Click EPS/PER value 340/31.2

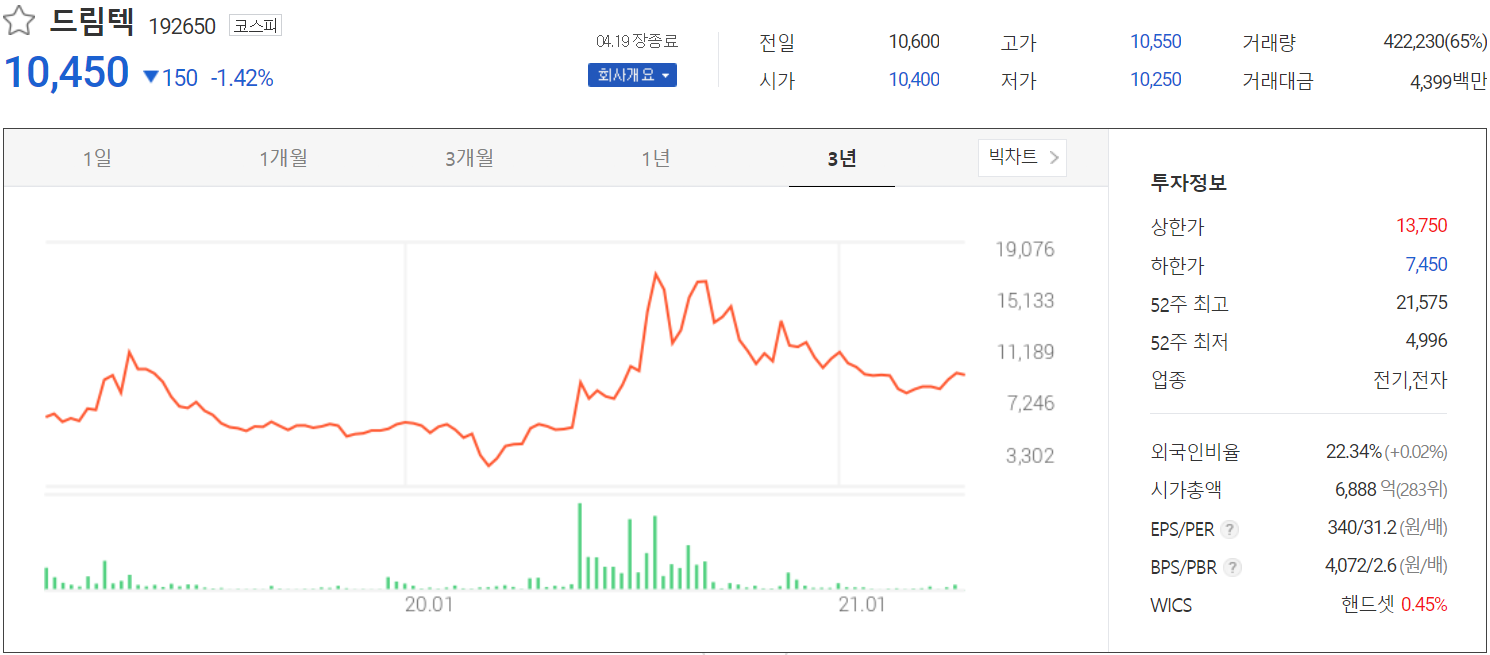(1361, 528)
